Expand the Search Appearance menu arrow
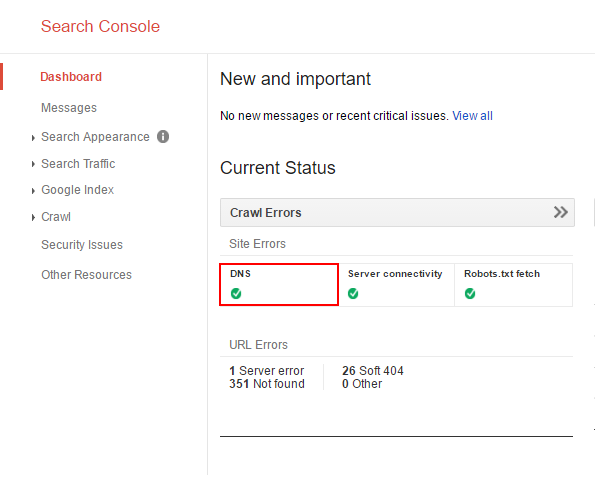The image size is (595, 480). click(33, 138)
